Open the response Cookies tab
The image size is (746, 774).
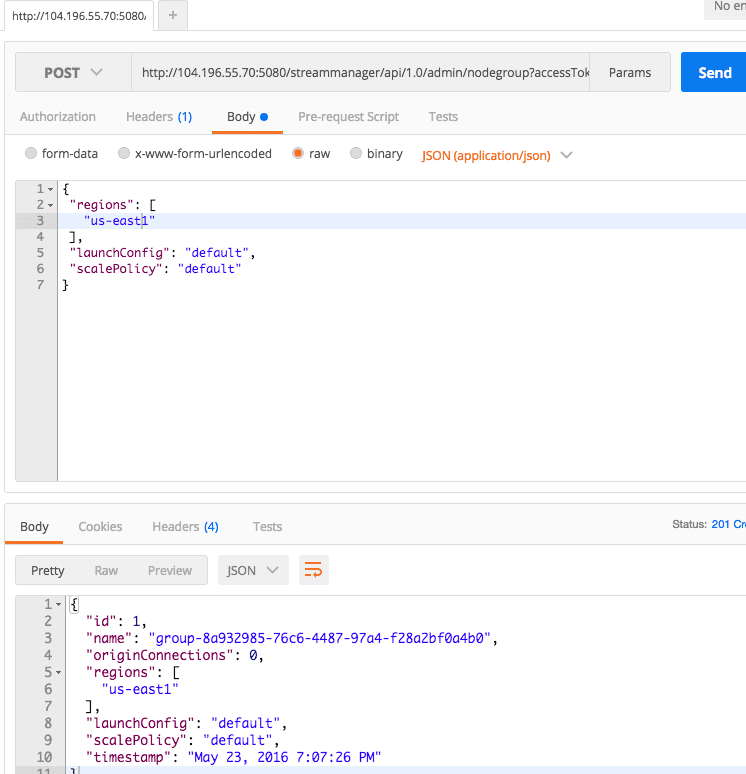click(100, 526)
